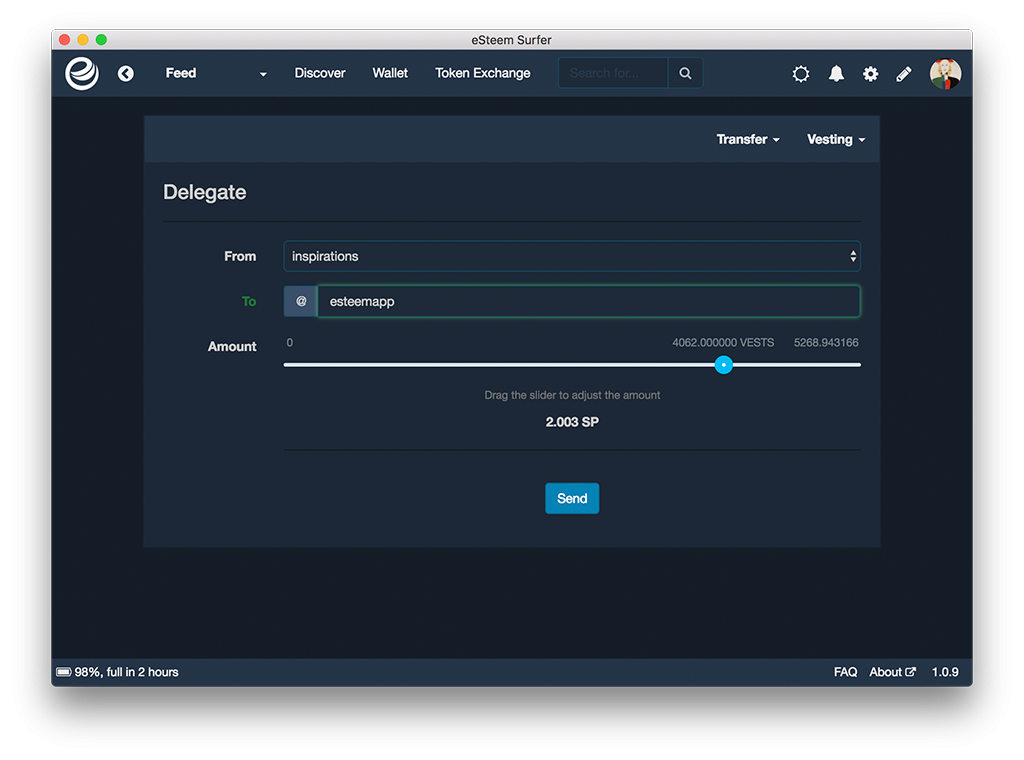Click the Send button
Screen dimensions: 1024x760
coord(572,498)
